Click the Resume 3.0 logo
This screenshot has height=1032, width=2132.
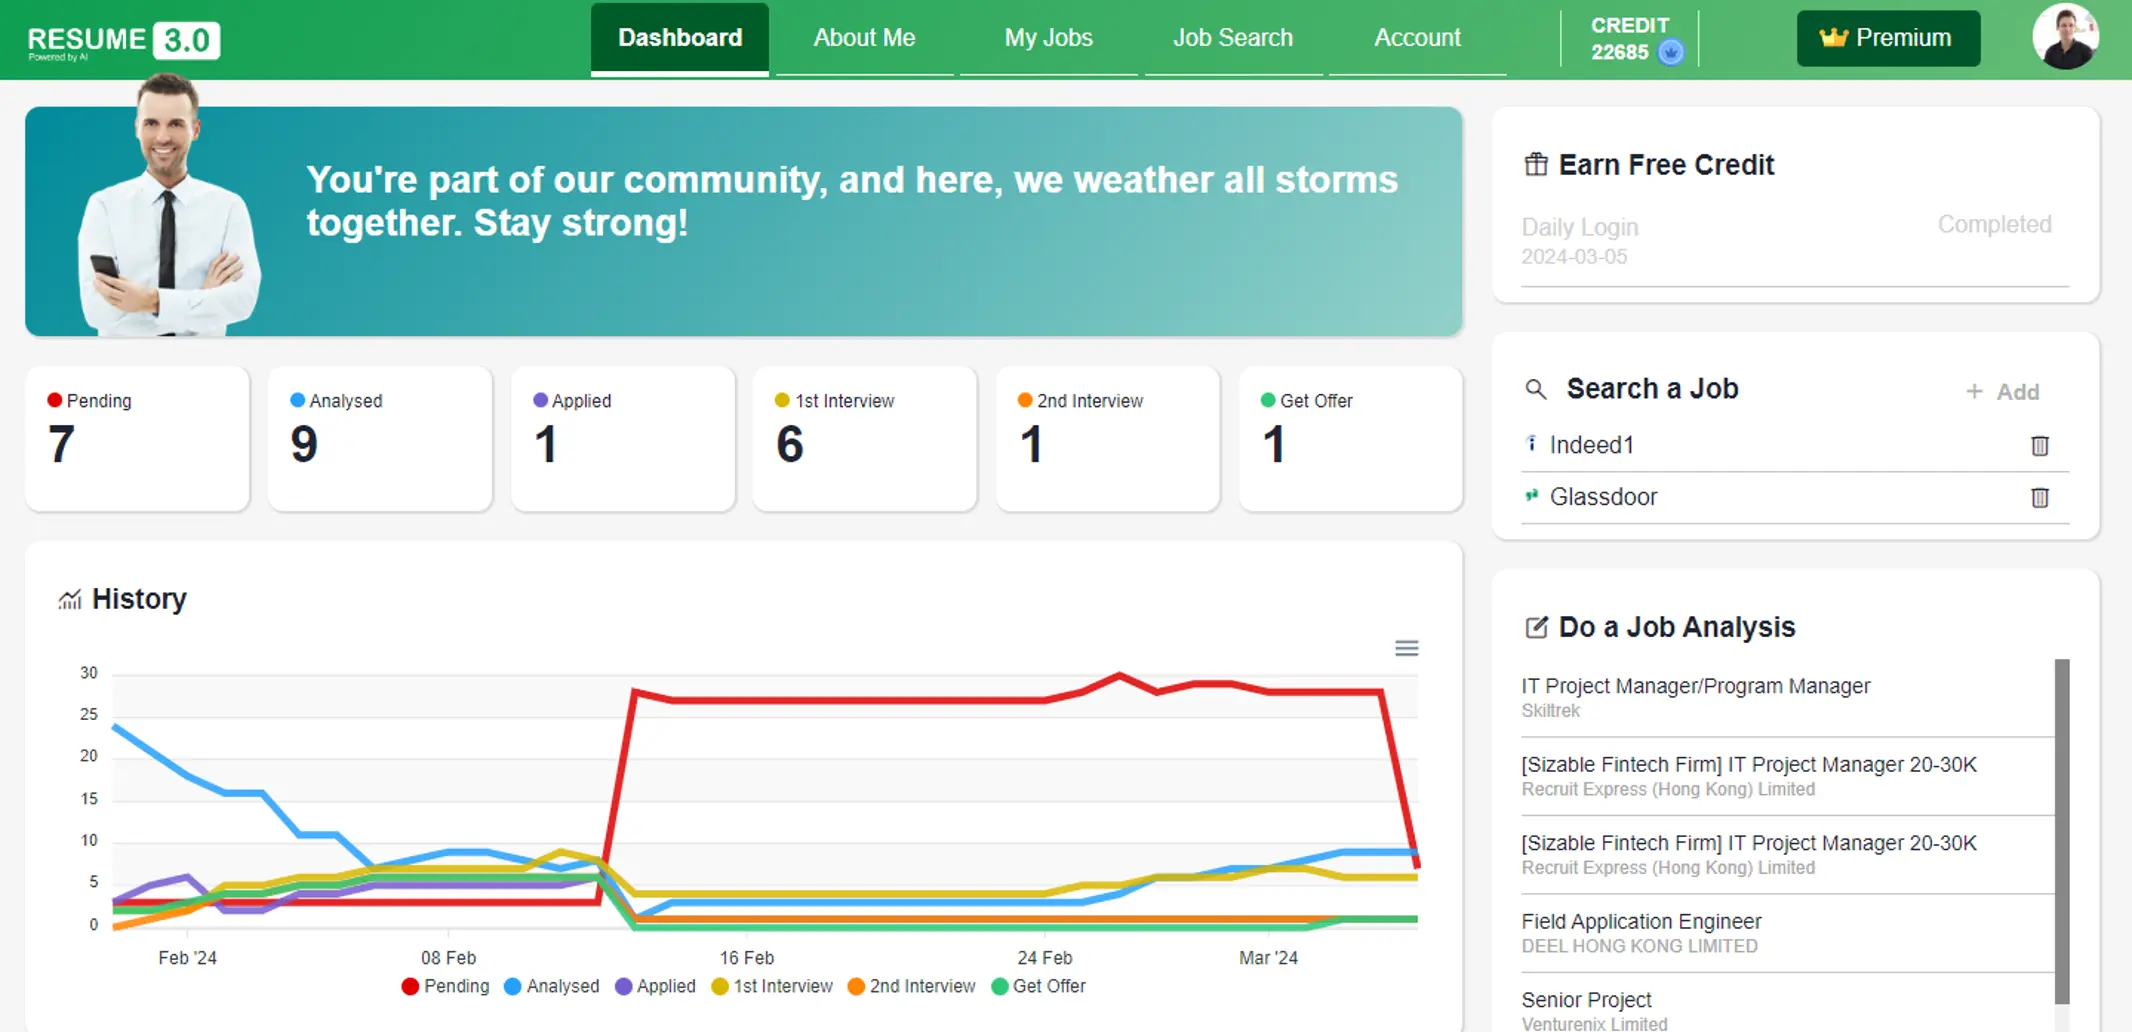pos(123,40)
